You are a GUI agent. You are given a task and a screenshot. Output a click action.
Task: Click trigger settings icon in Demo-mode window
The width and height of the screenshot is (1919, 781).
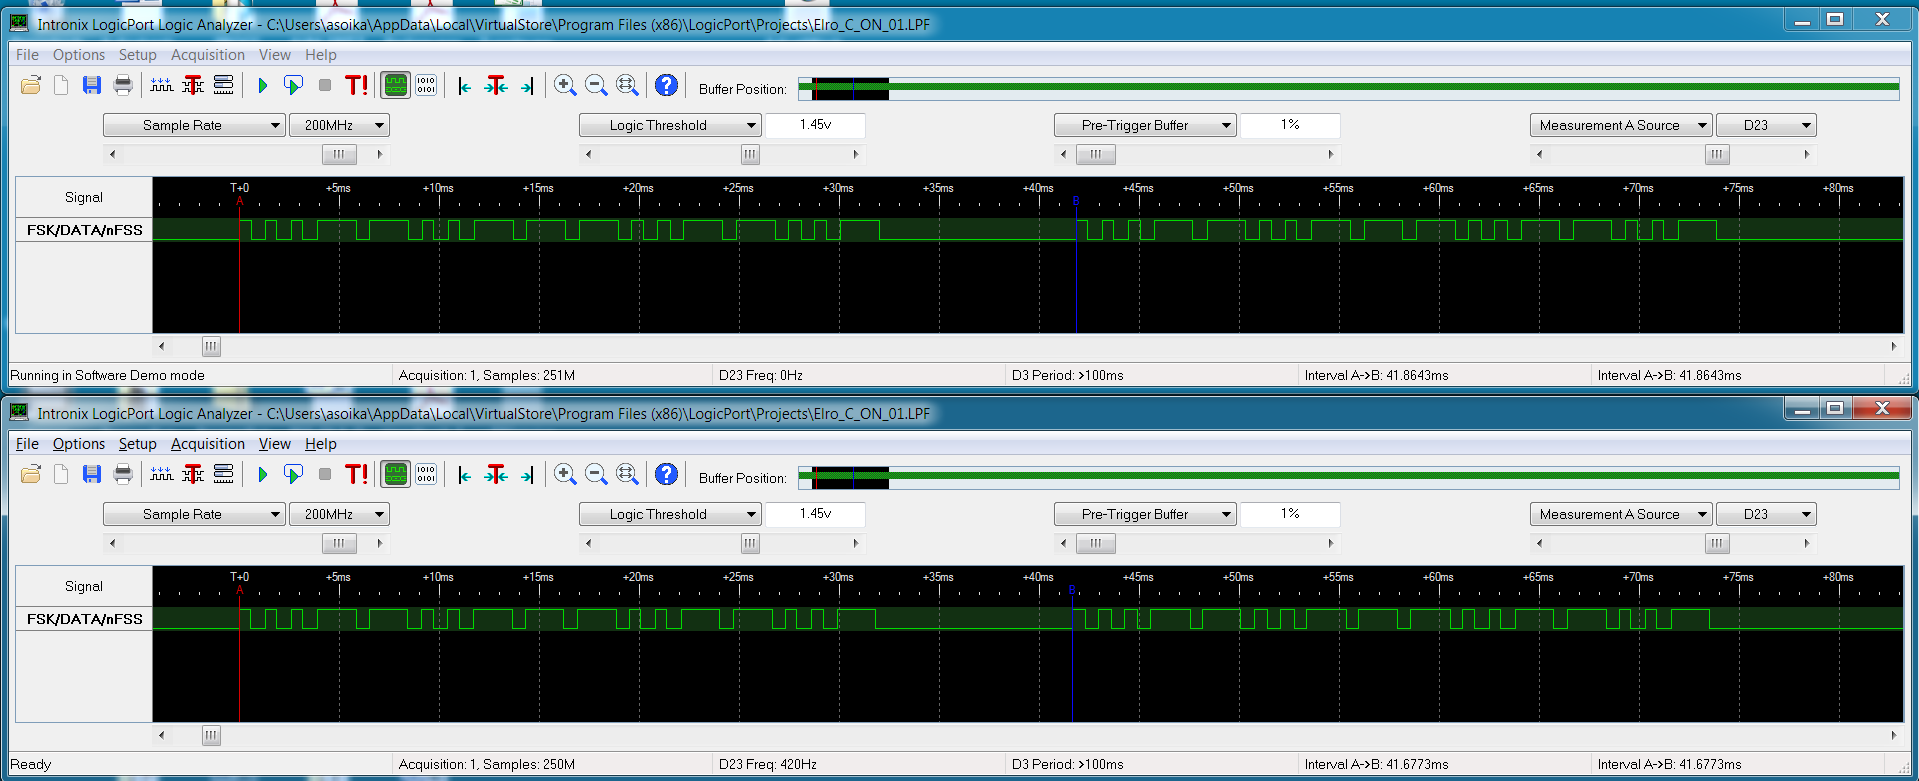[193, 85]
